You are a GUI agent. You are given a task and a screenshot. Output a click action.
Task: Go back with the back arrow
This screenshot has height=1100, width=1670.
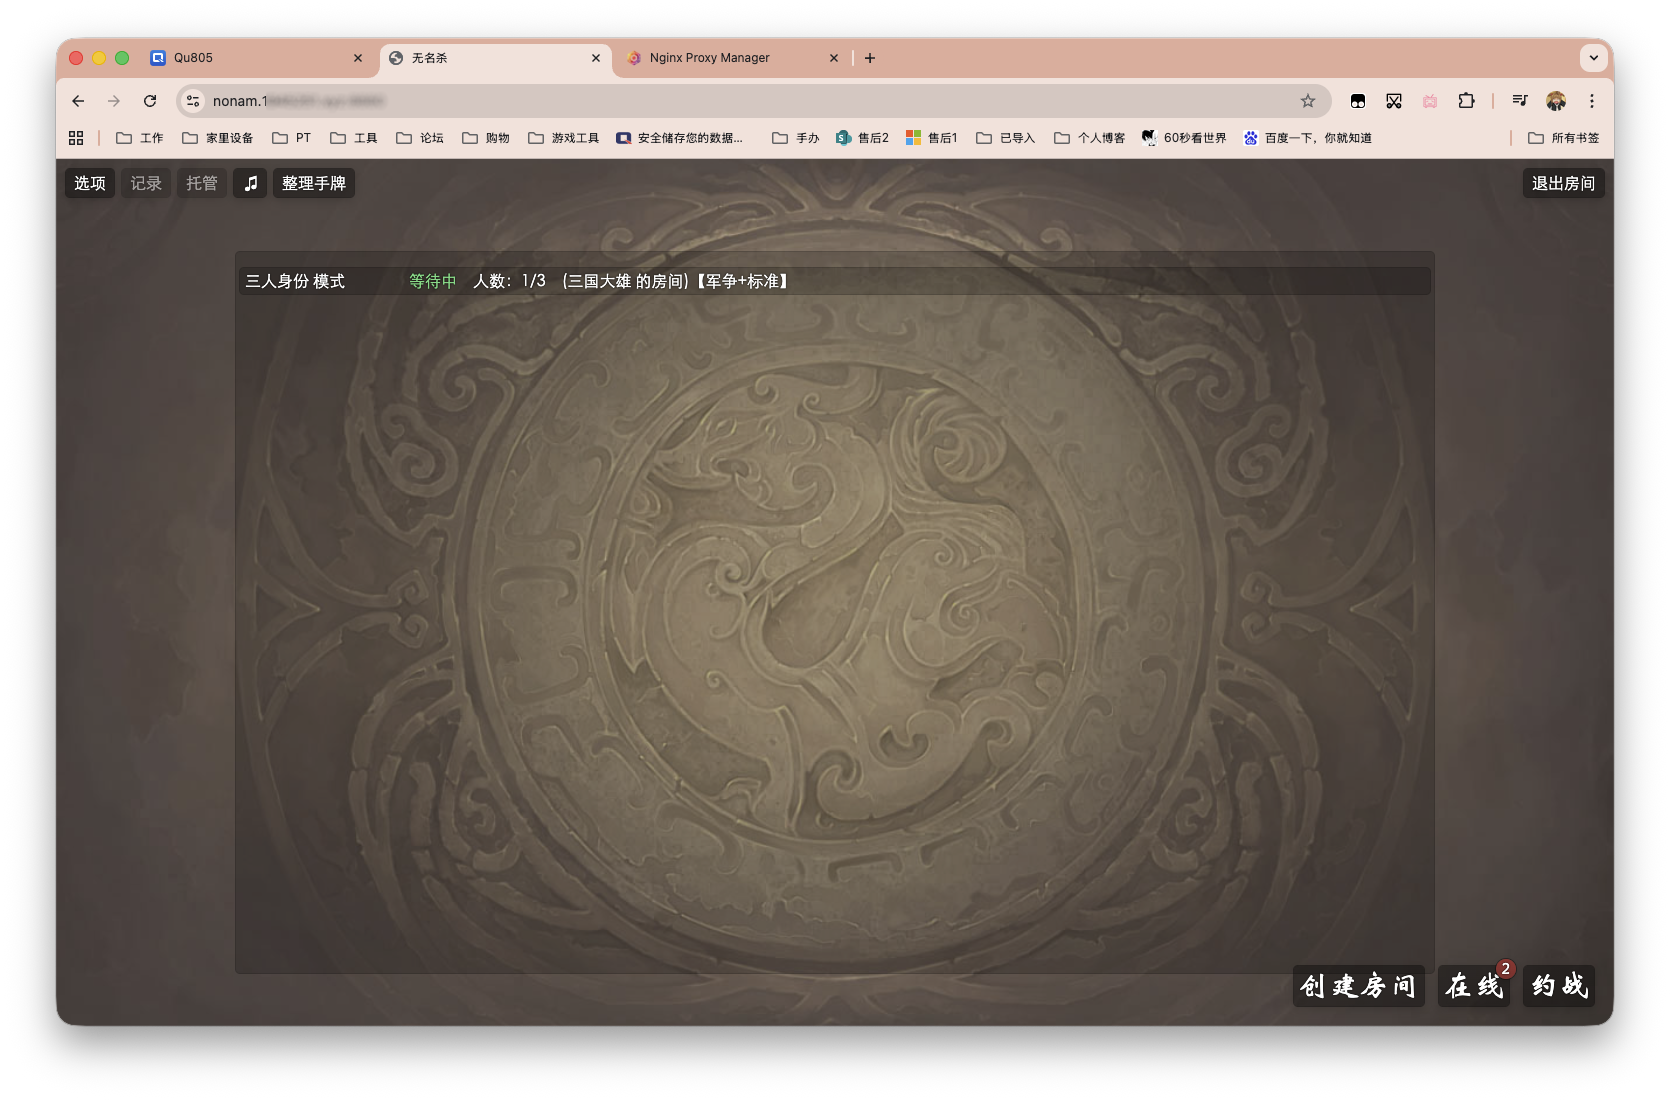click(78, 101)
